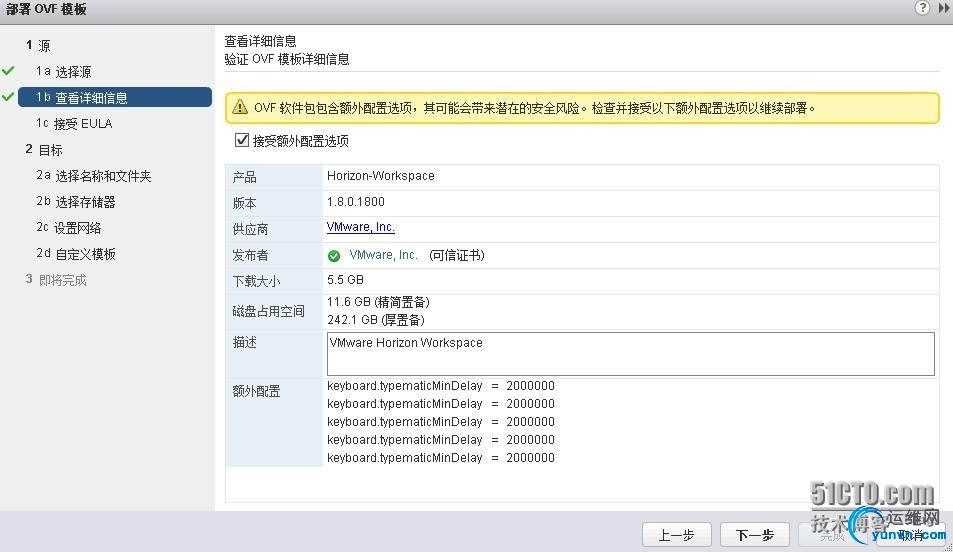Click the 描述 row label

point(244,342)
